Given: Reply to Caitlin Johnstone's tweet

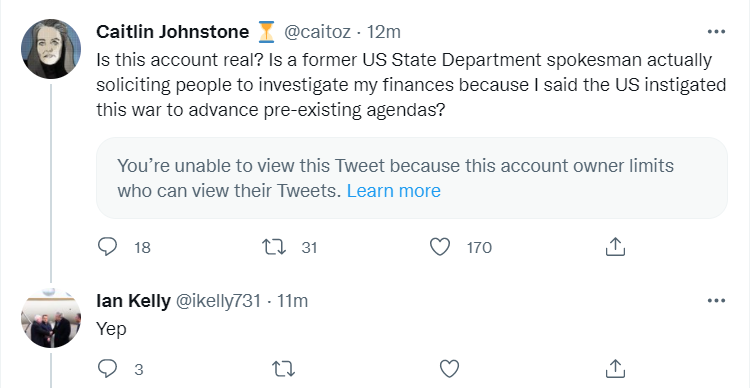Looking at the screenshot, I should [x=108, y=247].
